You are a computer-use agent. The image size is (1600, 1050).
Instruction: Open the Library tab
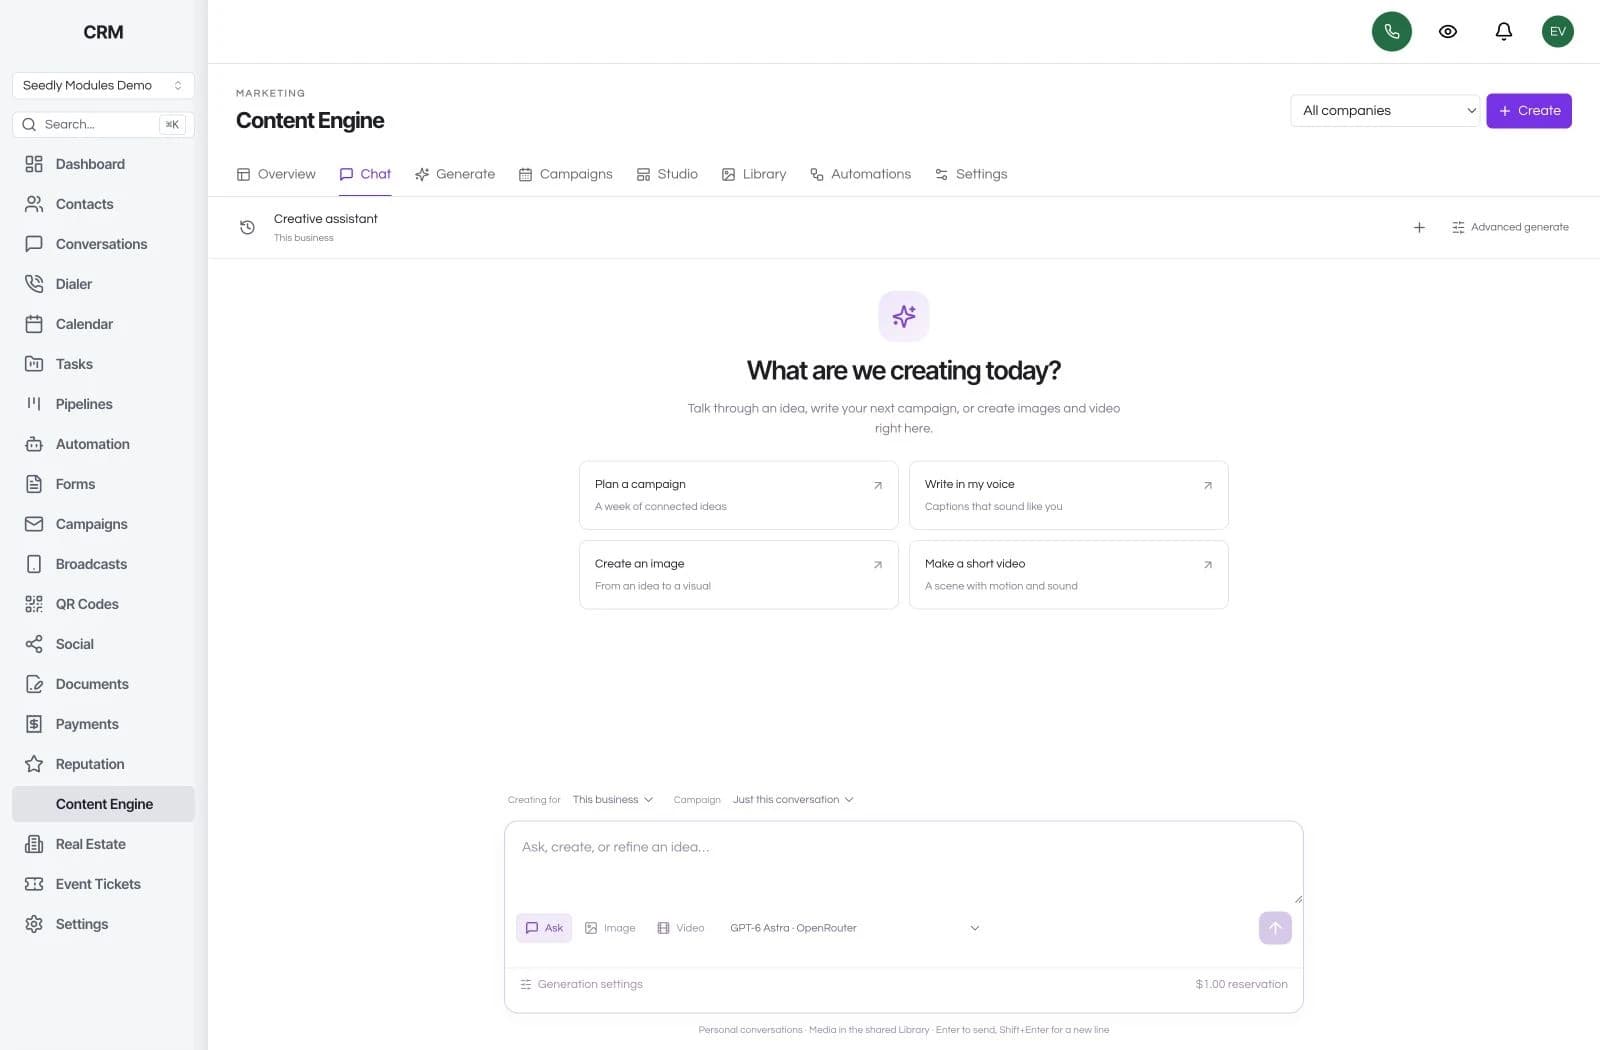(754, 174)
